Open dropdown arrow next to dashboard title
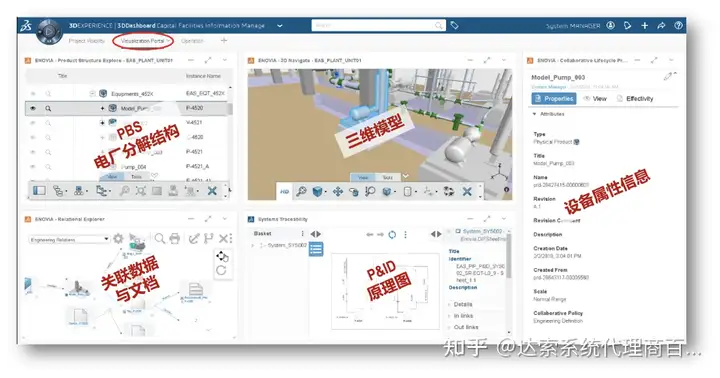The width and height of the screenshot is (720, 378). click(280, 26)
